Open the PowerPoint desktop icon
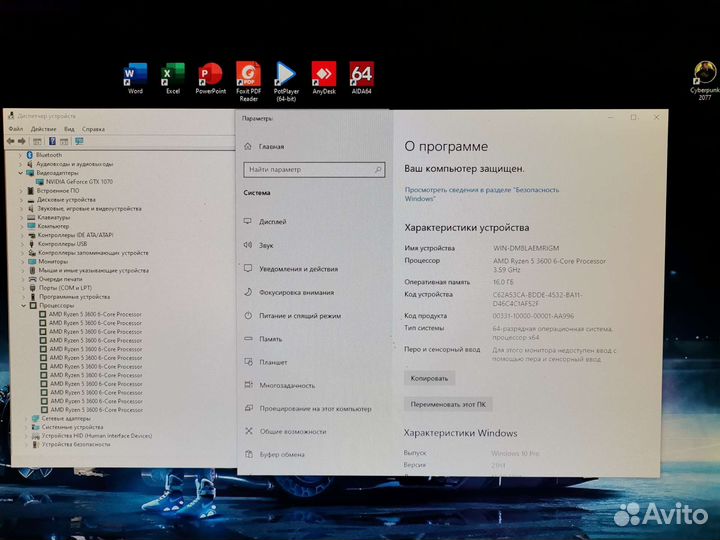This screenshot has height=540, width=720. pyautogui.click(x=210, y=75)
